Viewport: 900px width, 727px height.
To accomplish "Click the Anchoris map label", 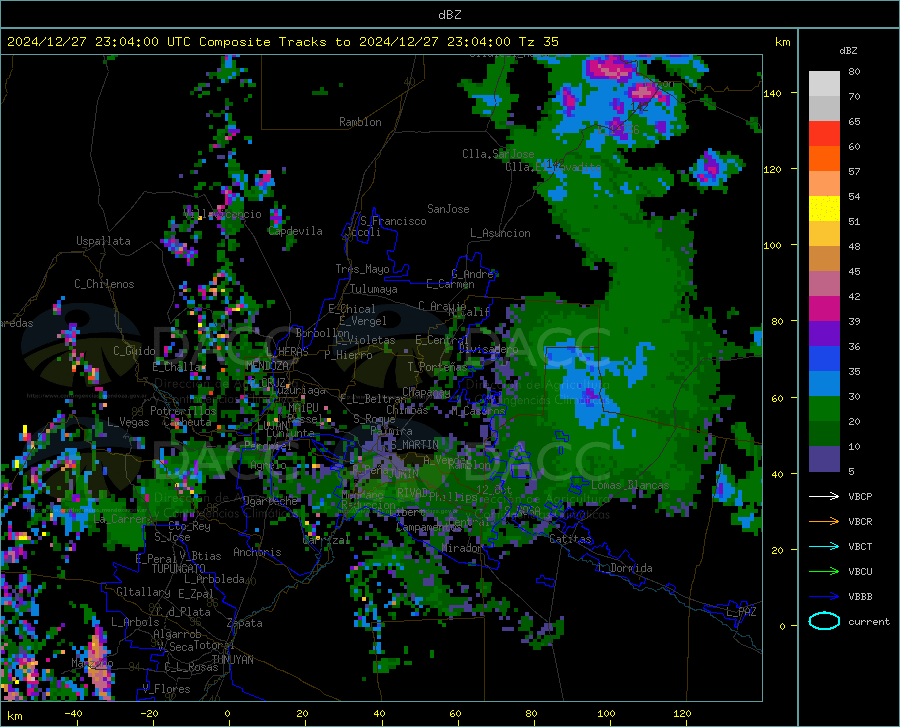I will pos(257,552).
